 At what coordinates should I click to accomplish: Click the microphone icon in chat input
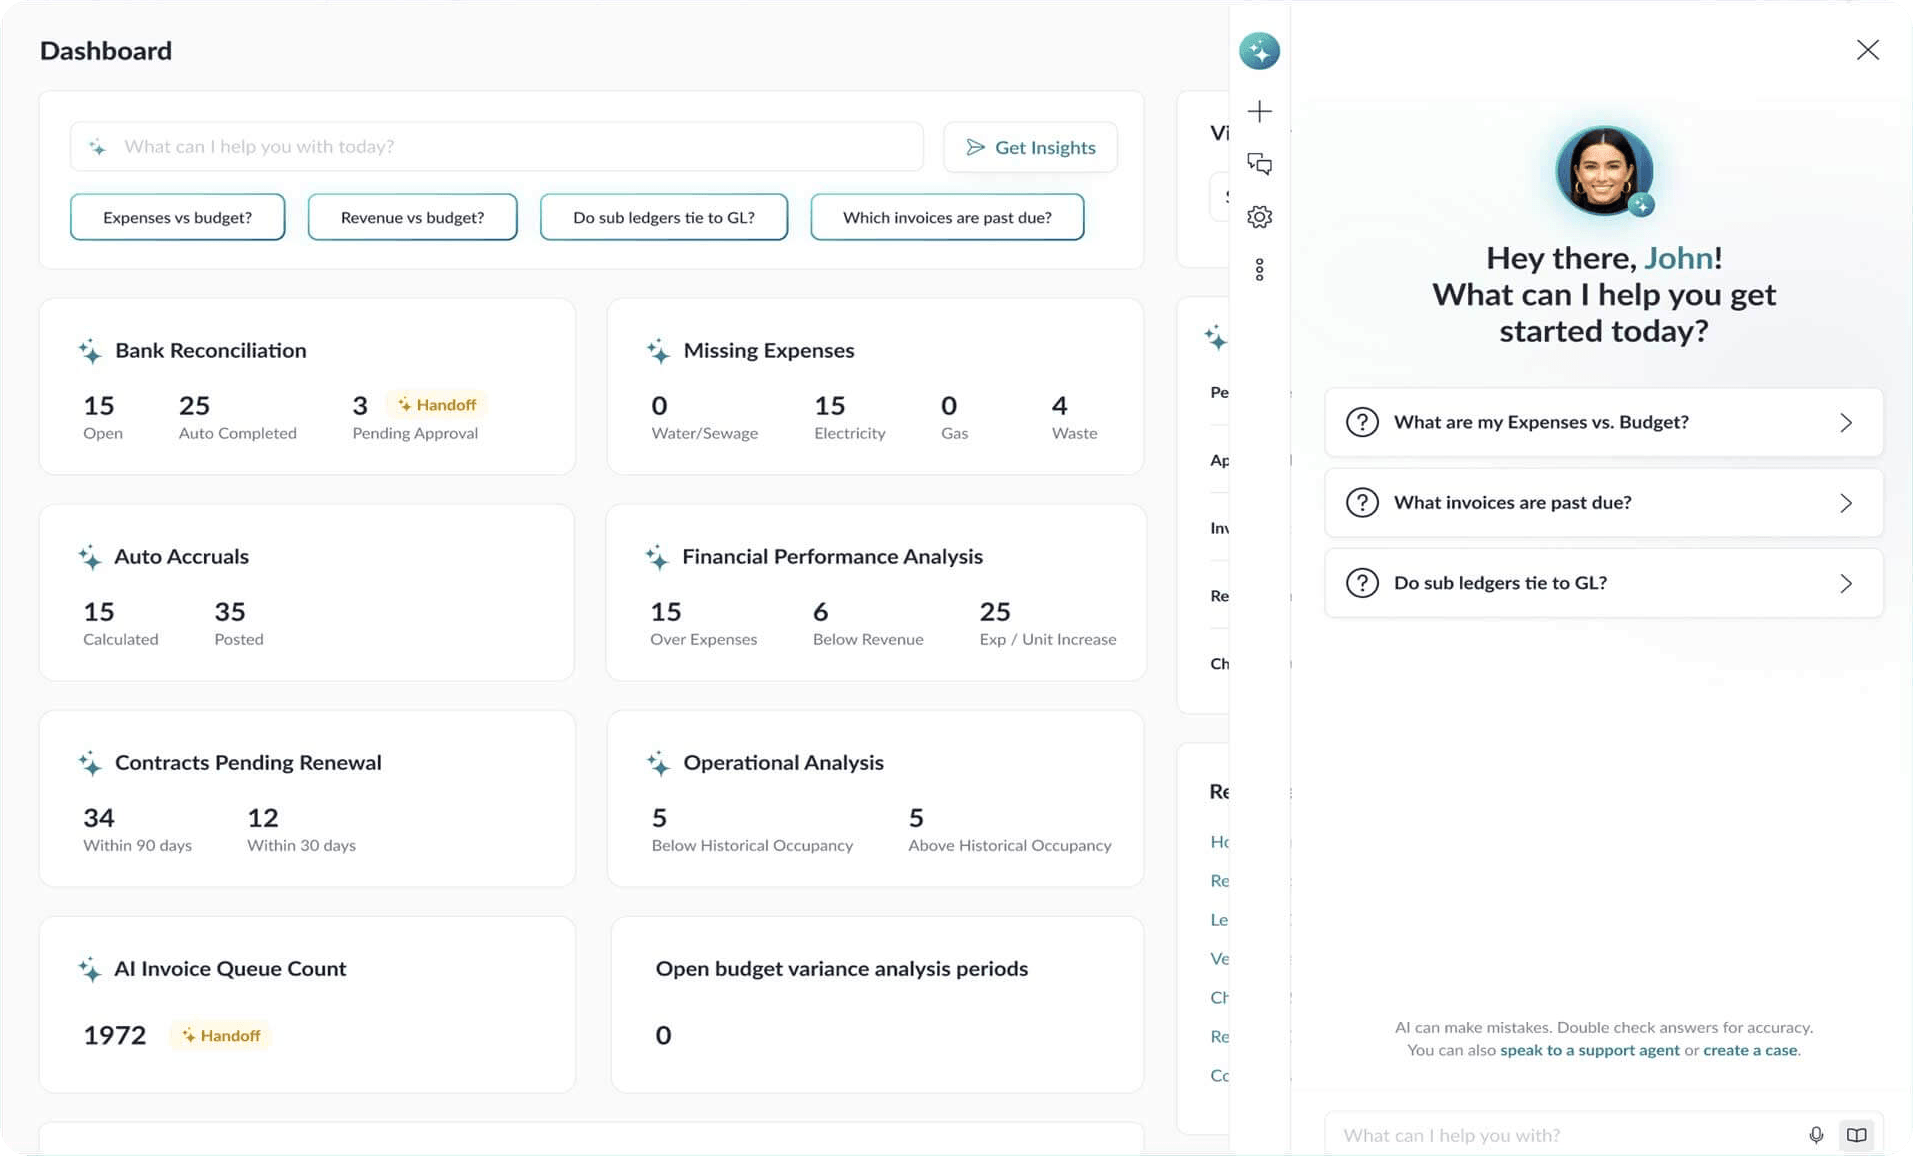1816,1135
